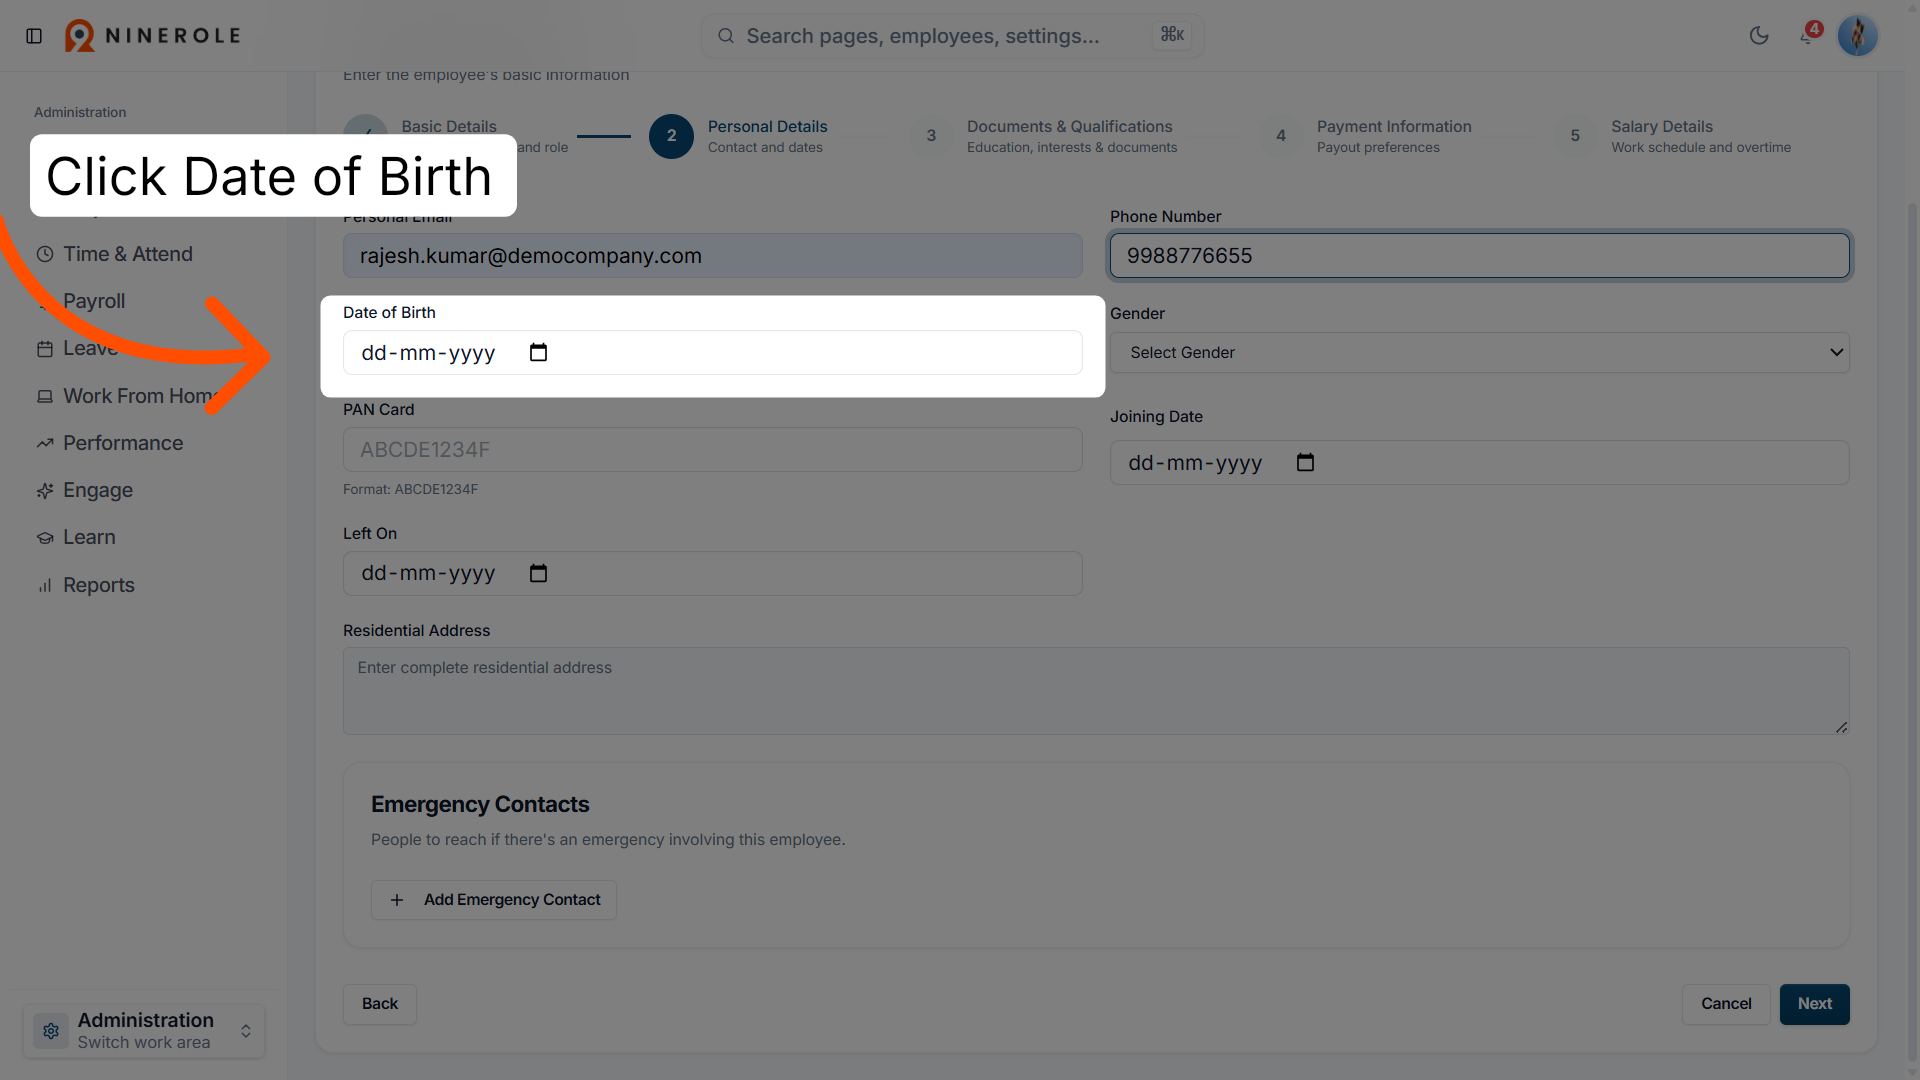Switch to dark mode moon icon

click(x=1759, y=36)
